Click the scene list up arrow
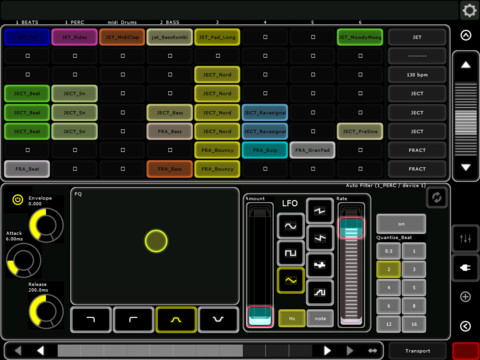 [466, 65]
